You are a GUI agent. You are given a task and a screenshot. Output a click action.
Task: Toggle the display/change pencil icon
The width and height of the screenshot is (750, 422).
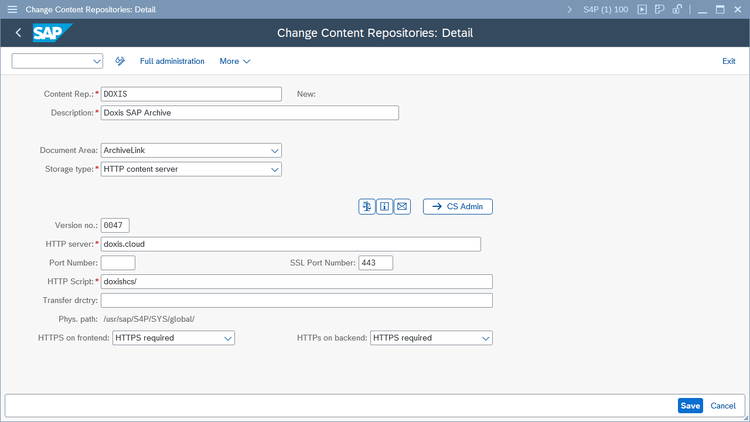[x=120, y=61]
